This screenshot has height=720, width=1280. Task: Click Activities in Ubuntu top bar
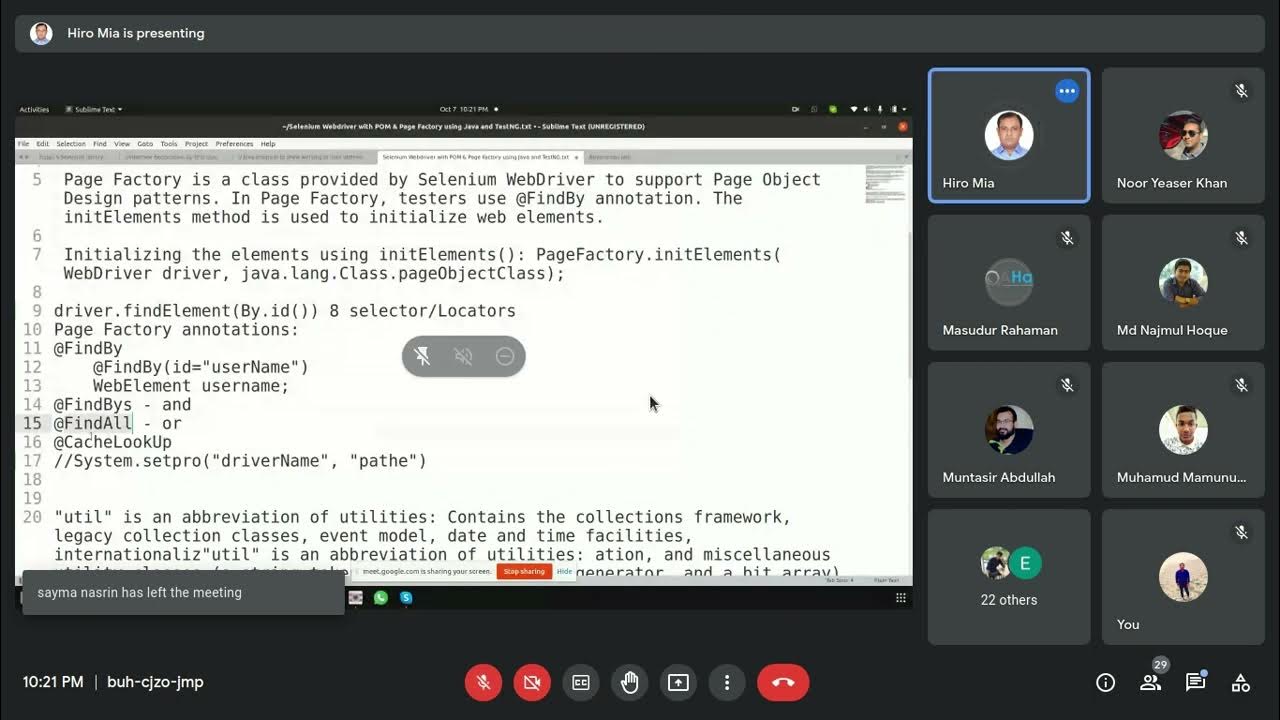point(34,109)
